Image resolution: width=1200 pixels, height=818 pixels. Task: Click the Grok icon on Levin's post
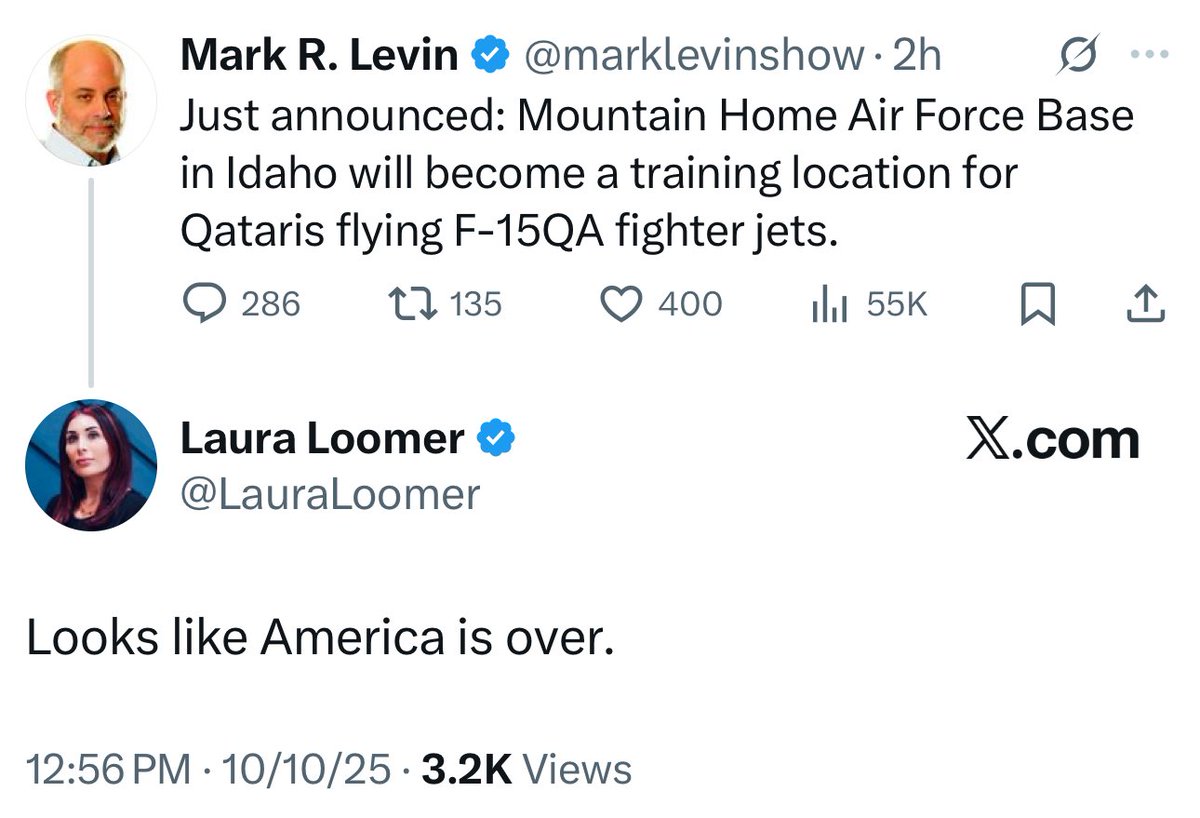click(1079, 54)
